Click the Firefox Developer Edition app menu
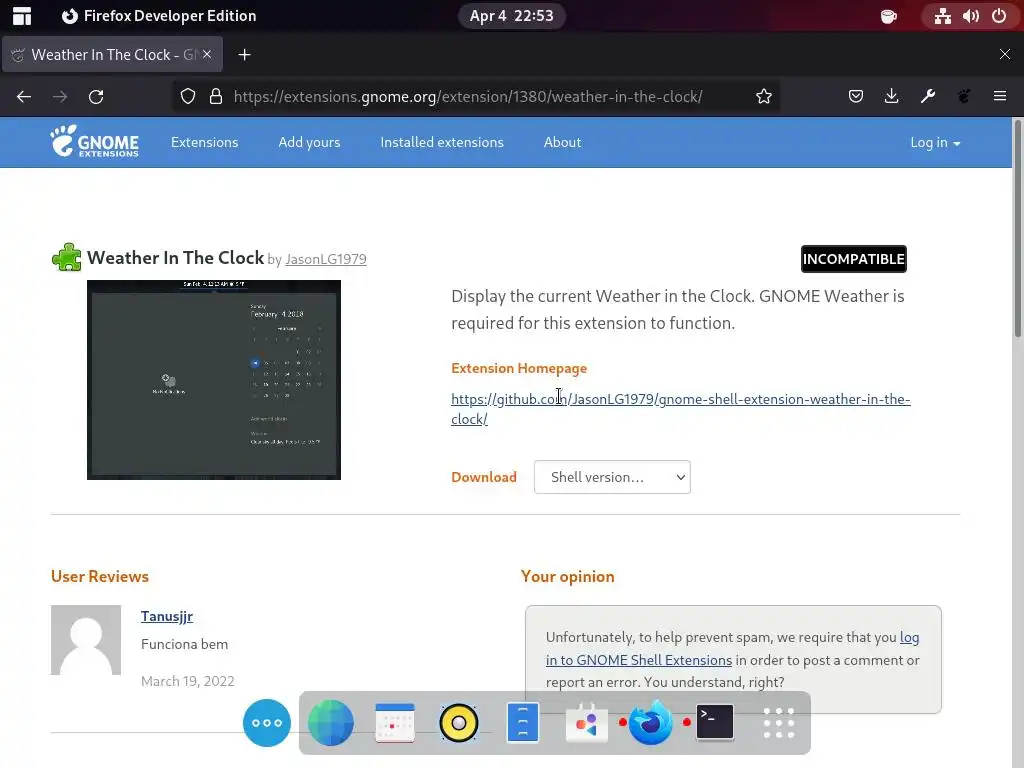 (159, 16)
